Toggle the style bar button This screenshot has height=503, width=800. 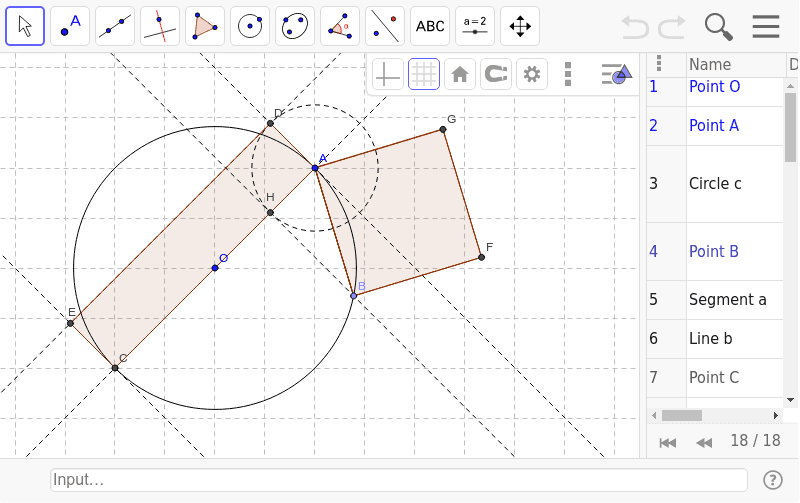point(616,74)
